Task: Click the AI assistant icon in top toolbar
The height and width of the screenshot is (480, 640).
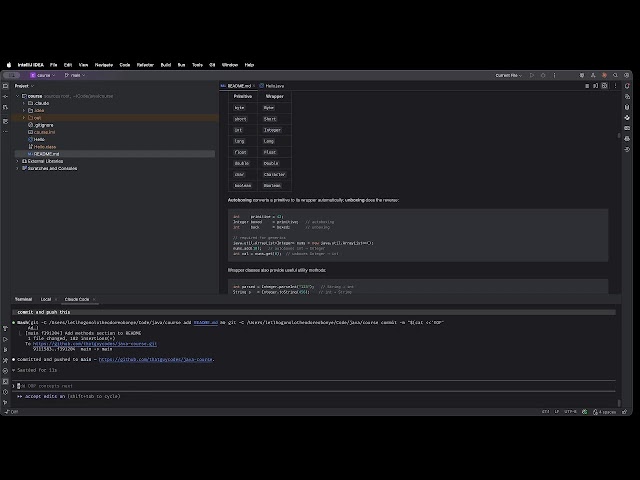Action: pyautogui.click(x=582, y=75)
